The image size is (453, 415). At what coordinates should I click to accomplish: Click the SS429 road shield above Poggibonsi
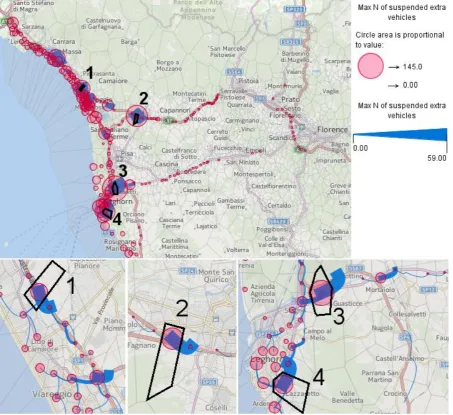[x=278, y=221]
